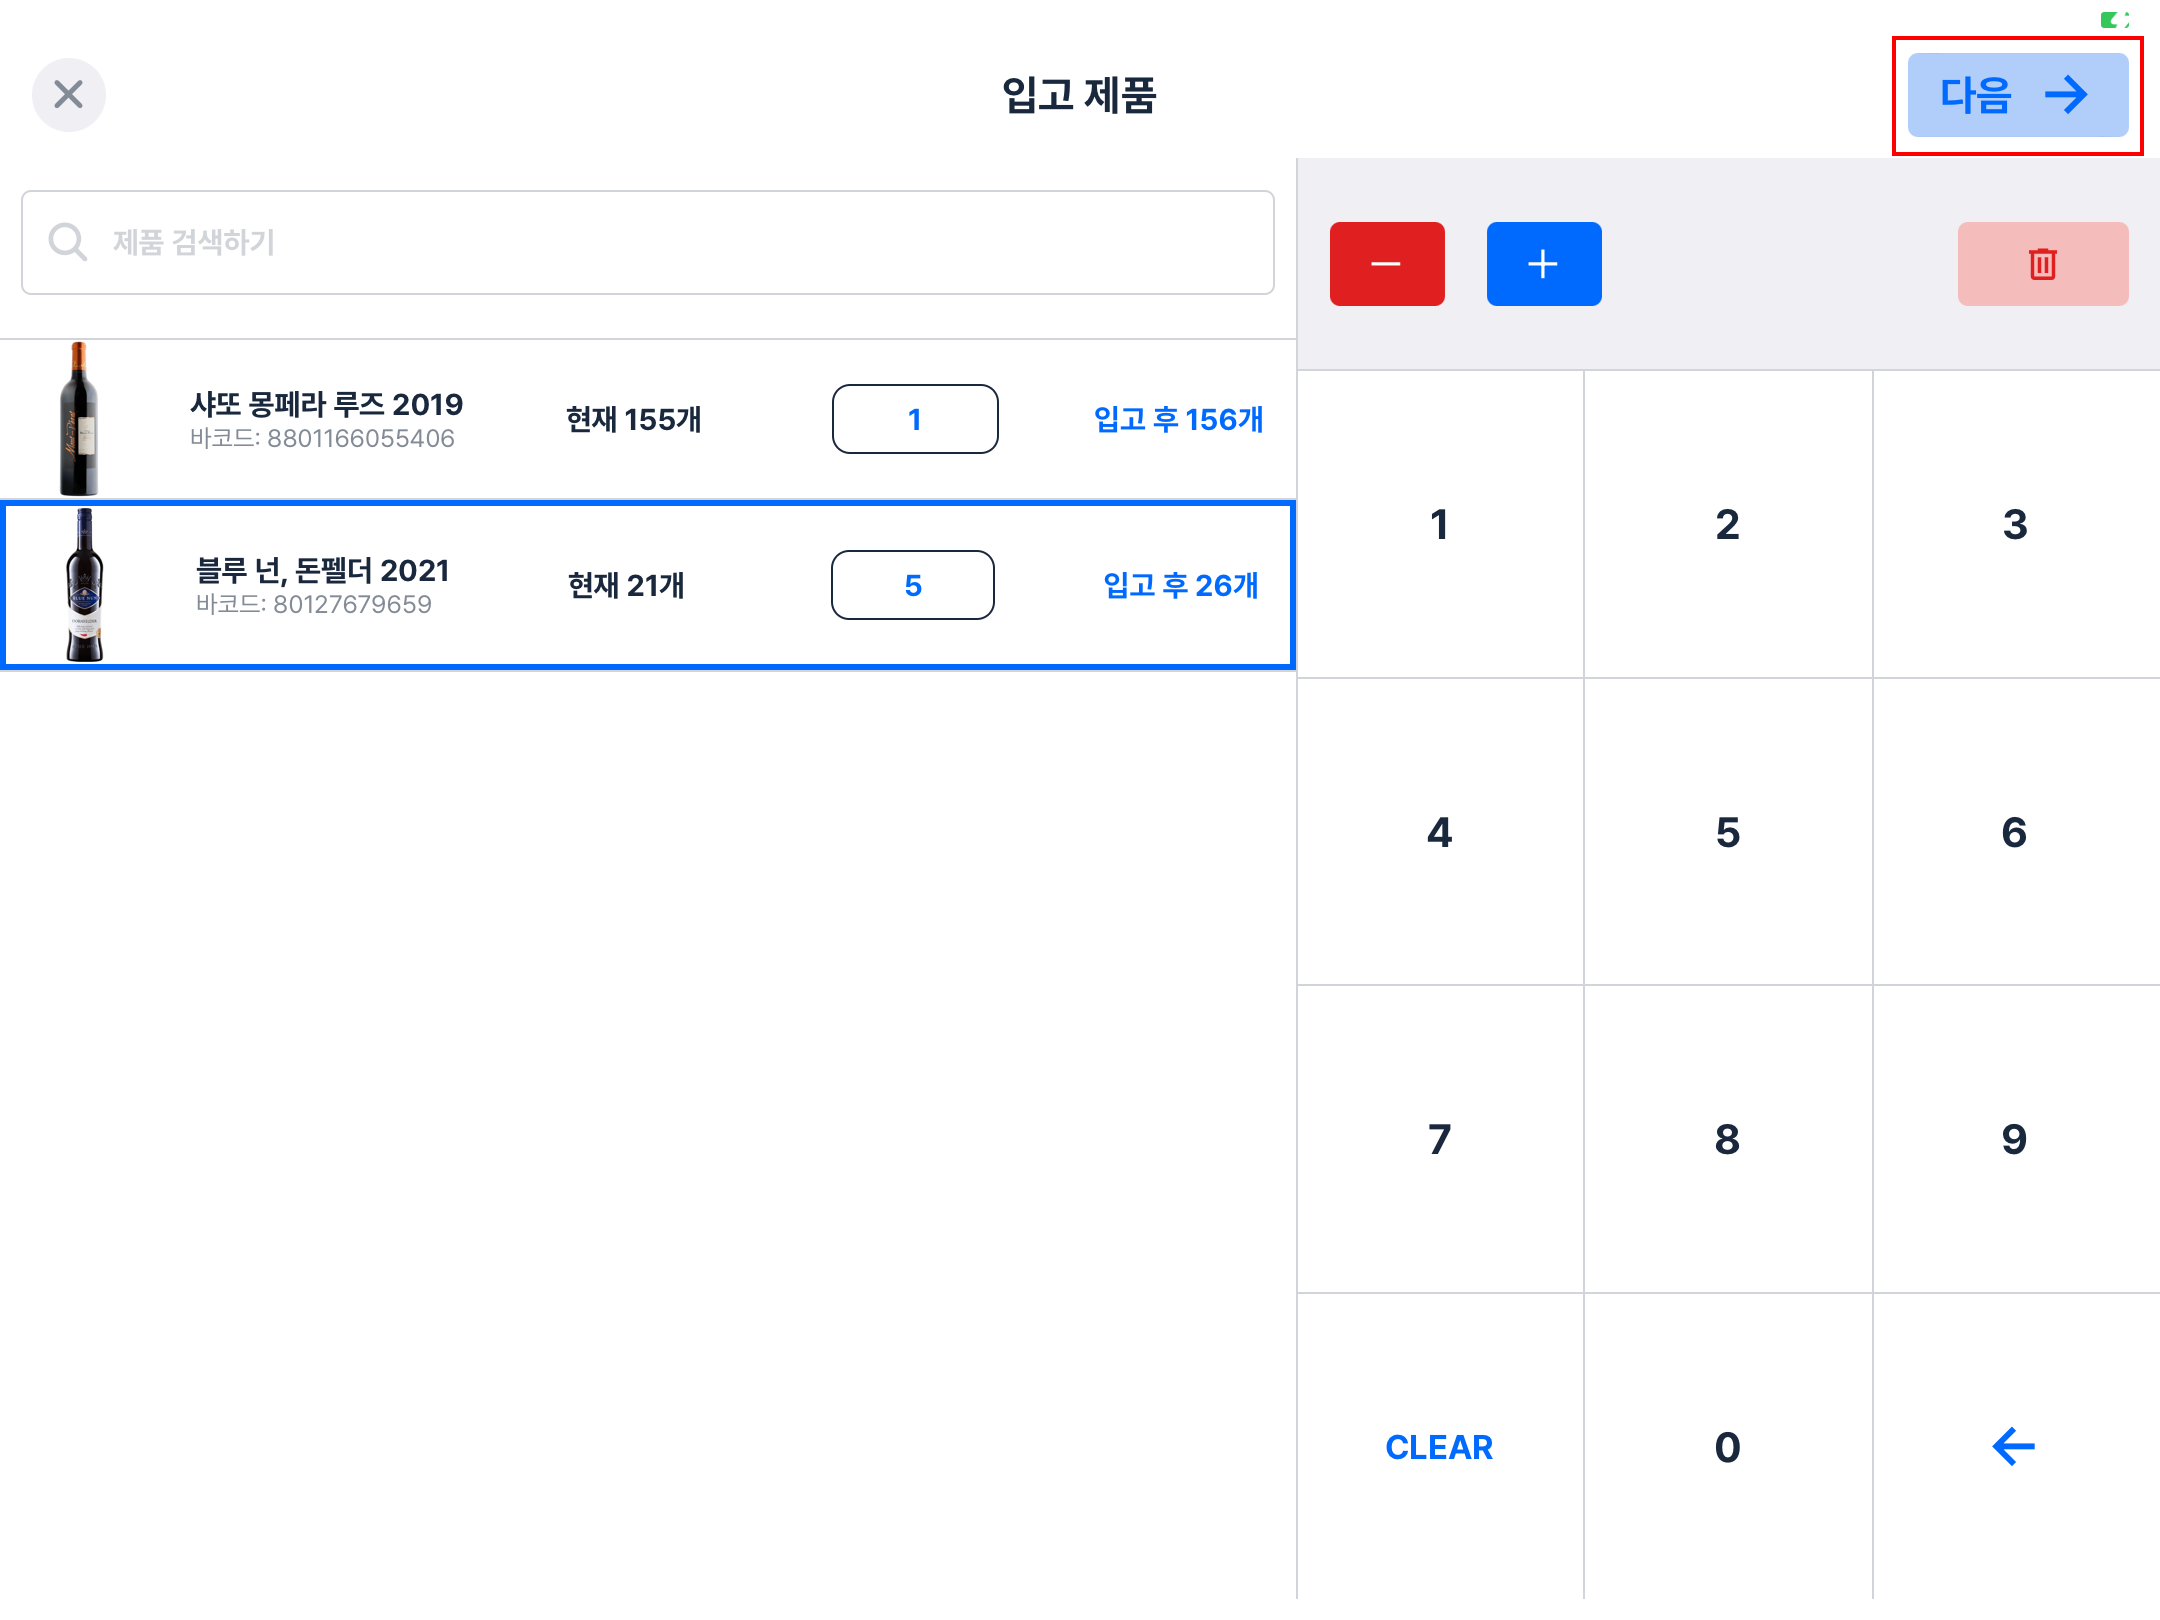Tap the backspace arrow on keypad
The width and height of the screenshot is (2160, 1620).
coord(2013,1446)
